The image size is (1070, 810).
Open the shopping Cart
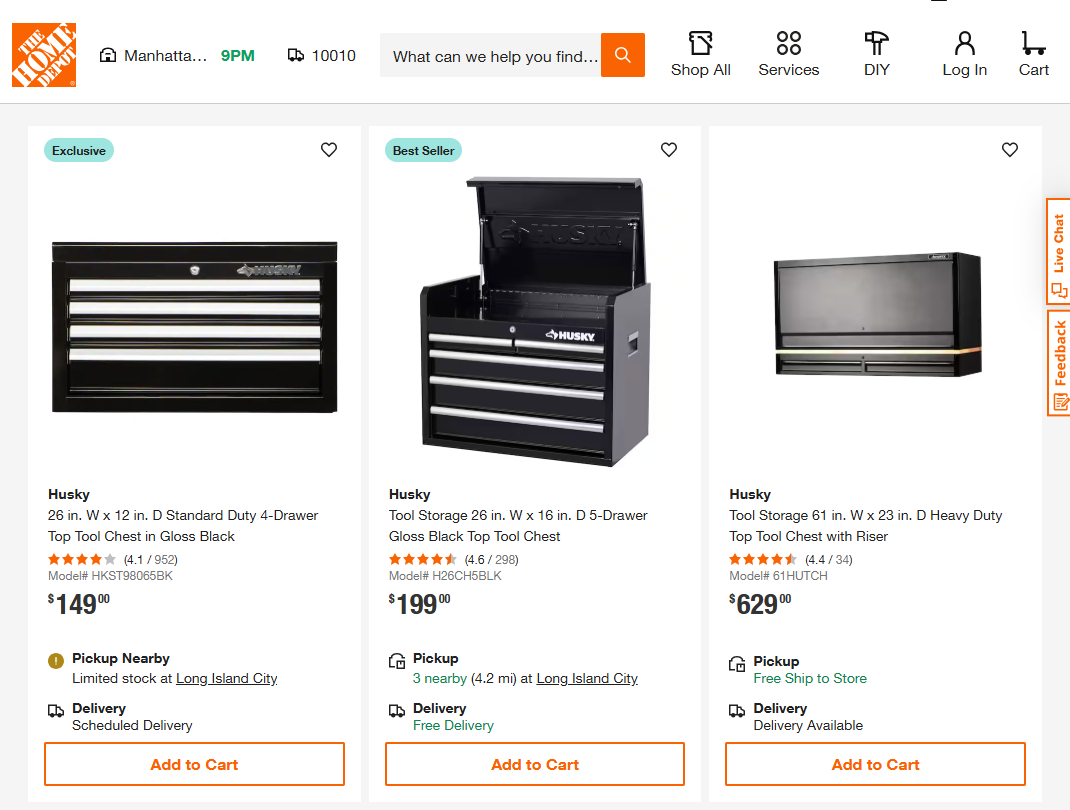1033,55
